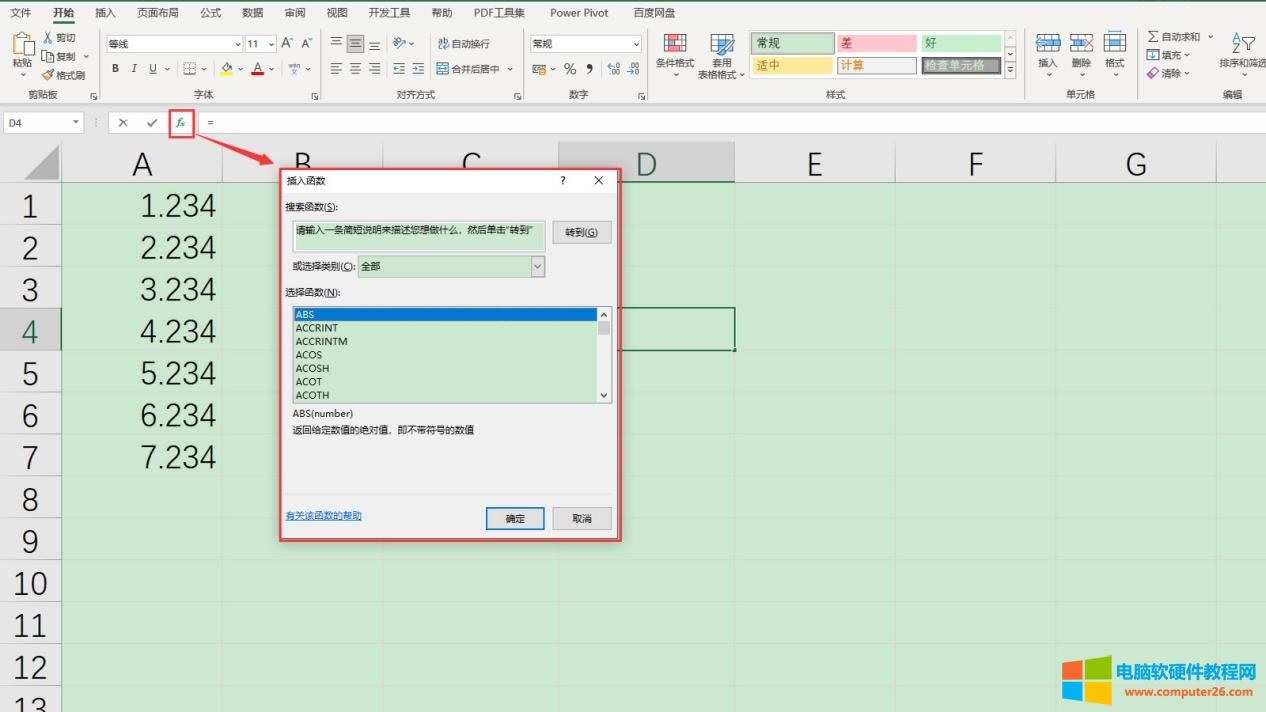Screen dimensions: 1266x712
Task: Switch to the 数据 (Data) ribbon tab
Action: (x=253, y=13)
